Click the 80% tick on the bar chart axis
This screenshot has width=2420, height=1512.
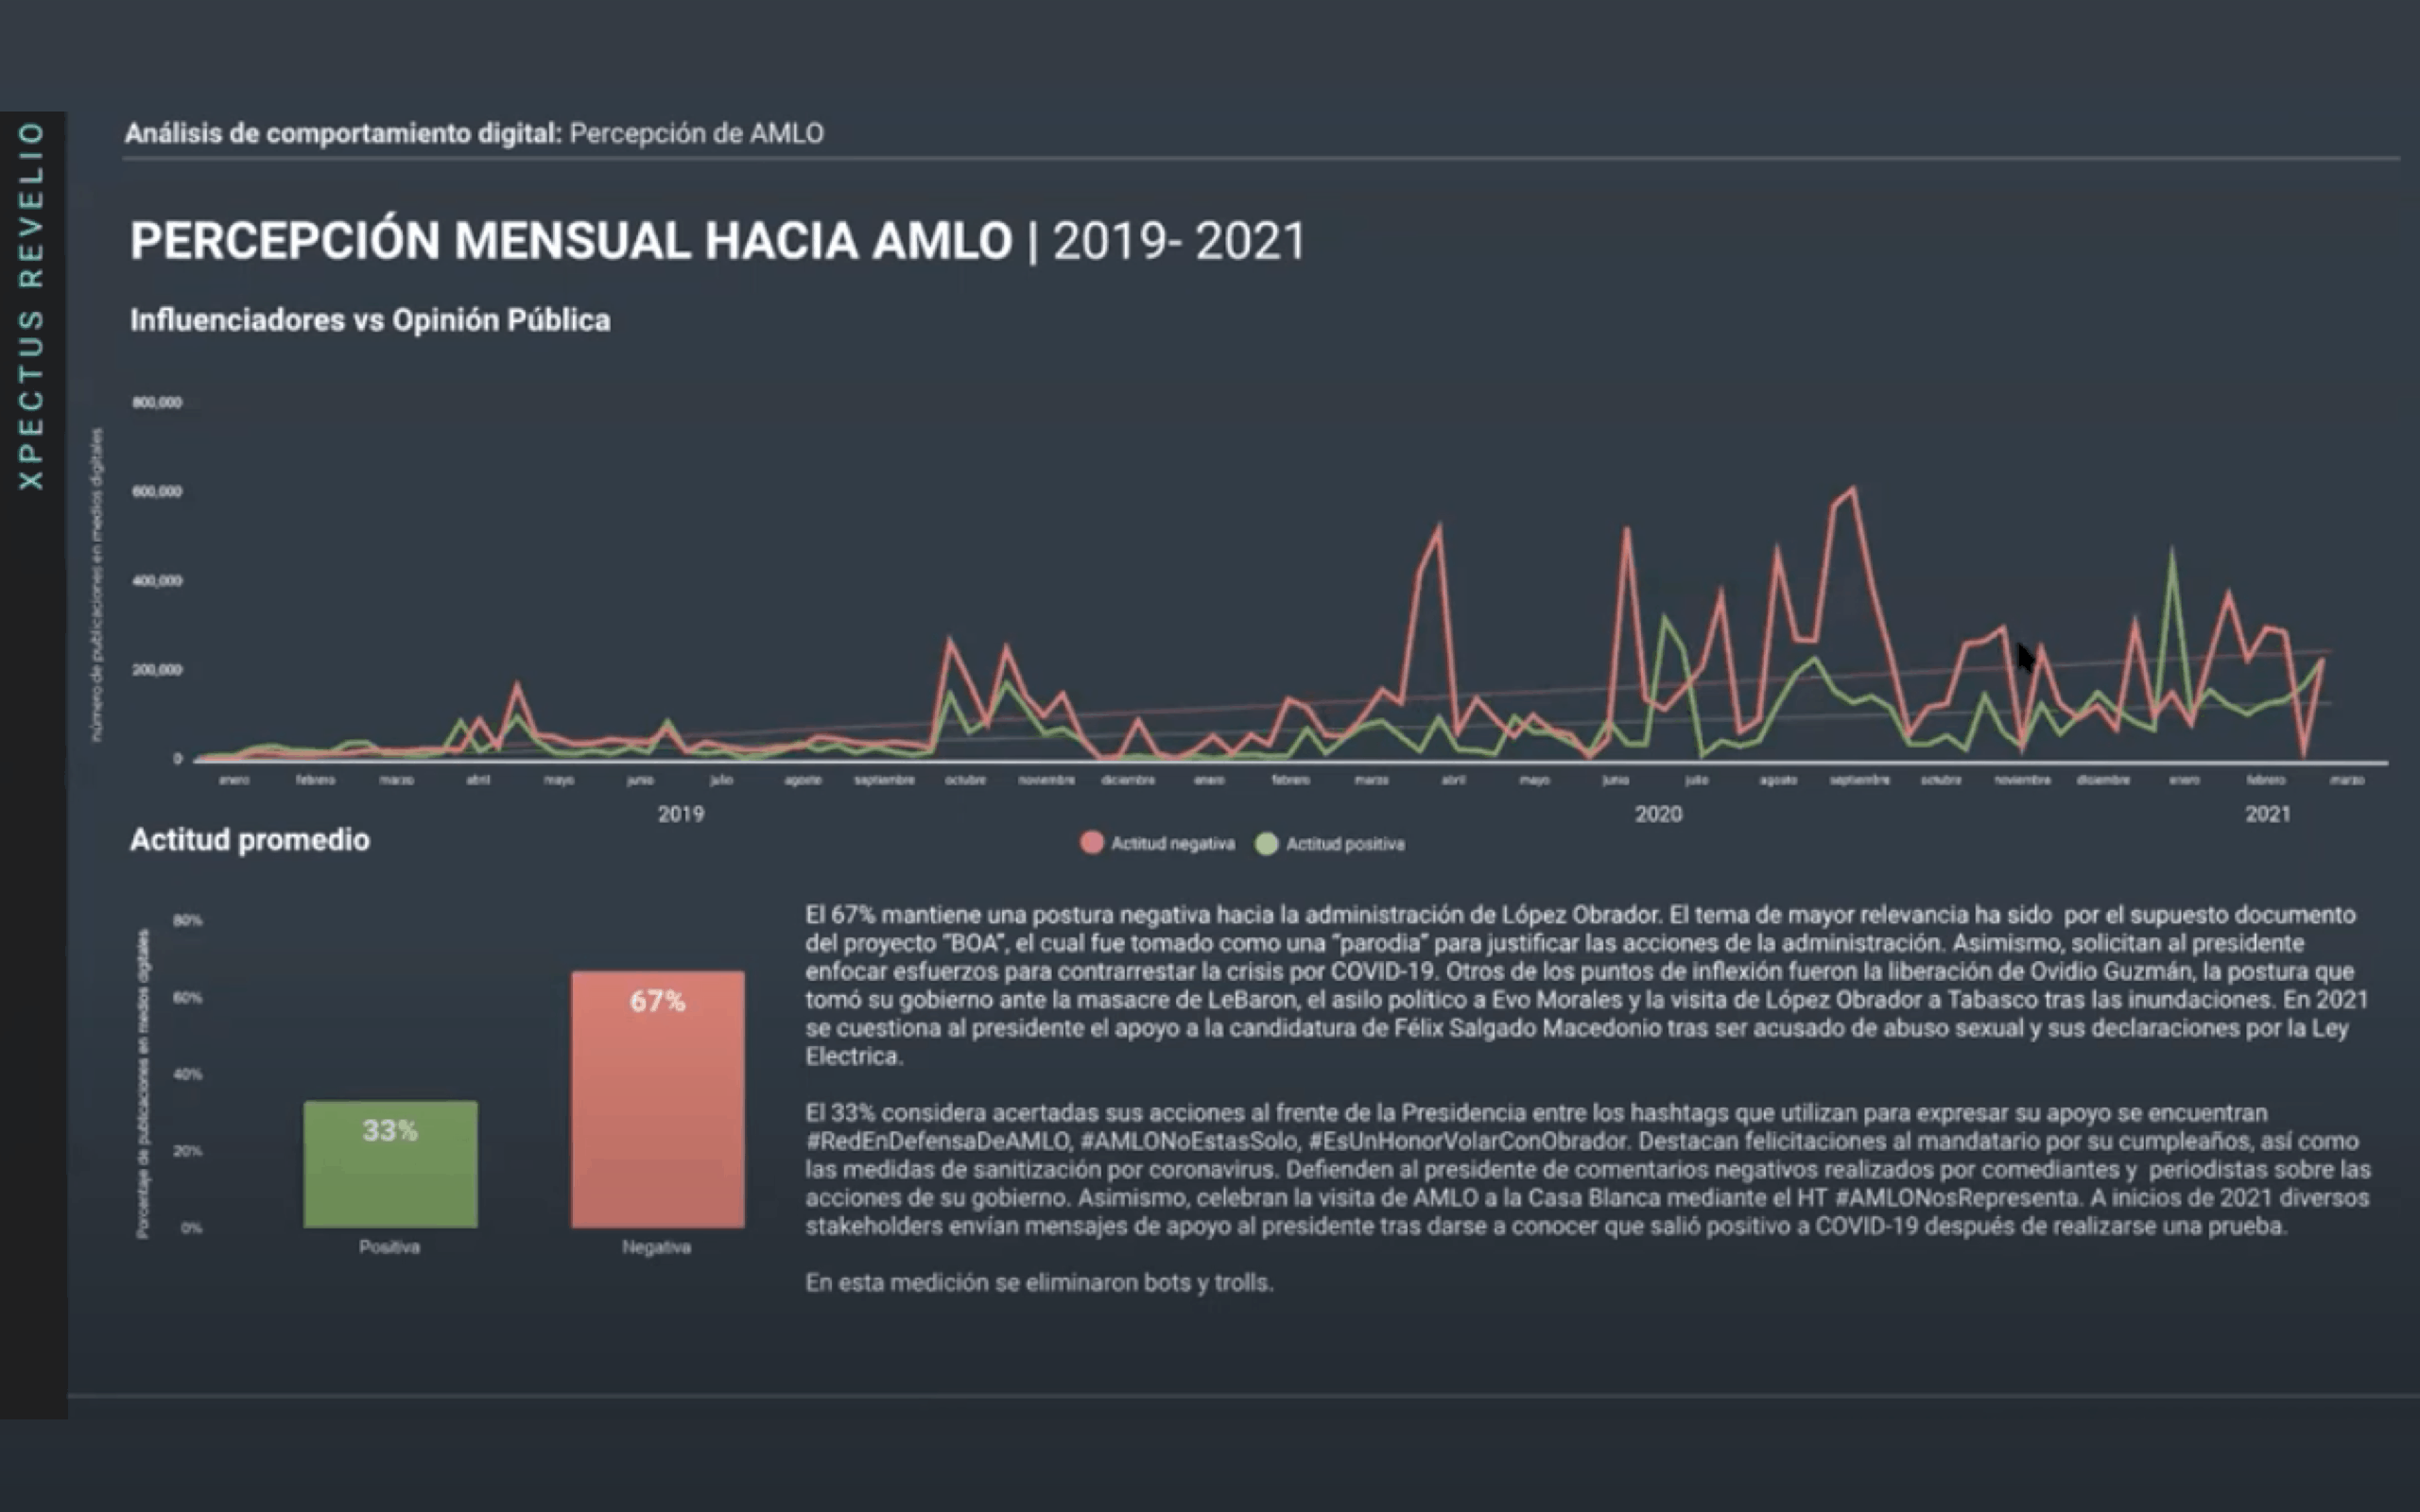188,920
